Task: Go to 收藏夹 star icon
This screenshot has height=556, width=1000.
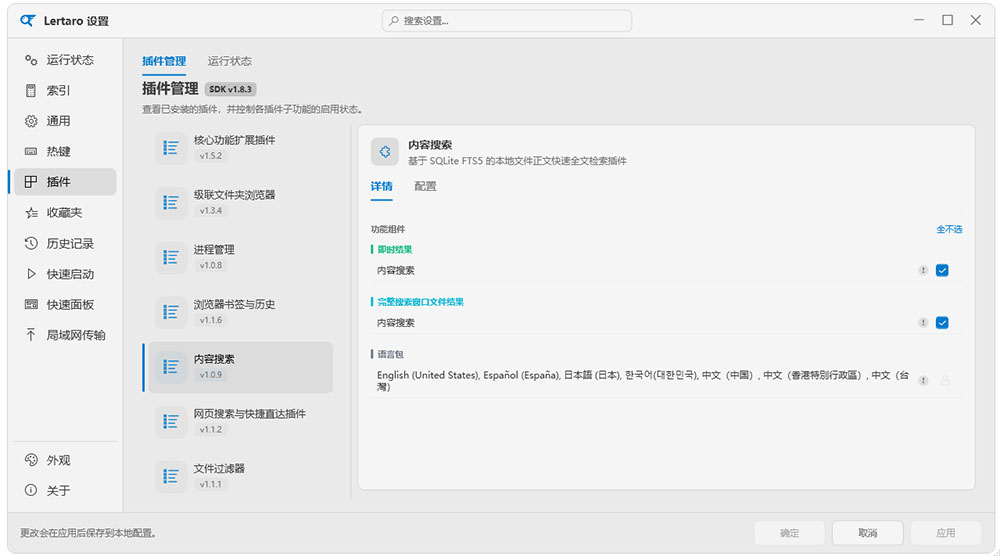Action: [x=31, y=213]
